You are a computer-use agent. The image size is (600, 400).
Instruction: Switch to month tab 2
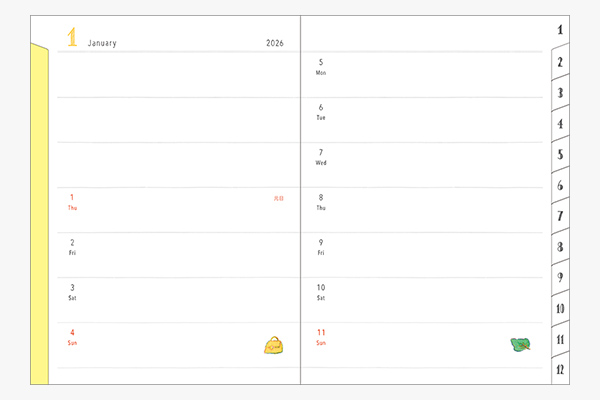(x=560, y=62)
